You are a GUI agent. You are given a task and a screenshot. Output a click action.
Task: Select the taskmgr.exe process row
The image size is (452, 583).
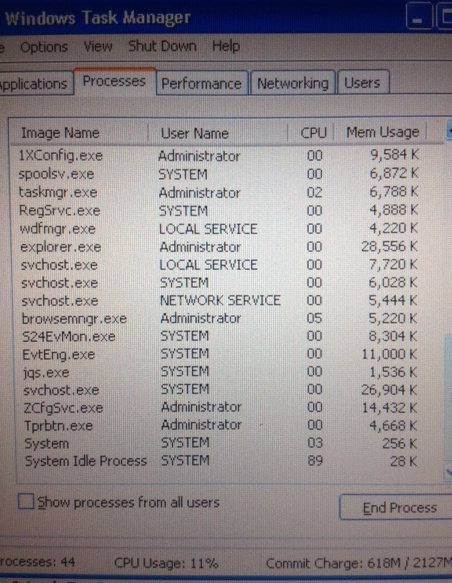click(219, 192)
